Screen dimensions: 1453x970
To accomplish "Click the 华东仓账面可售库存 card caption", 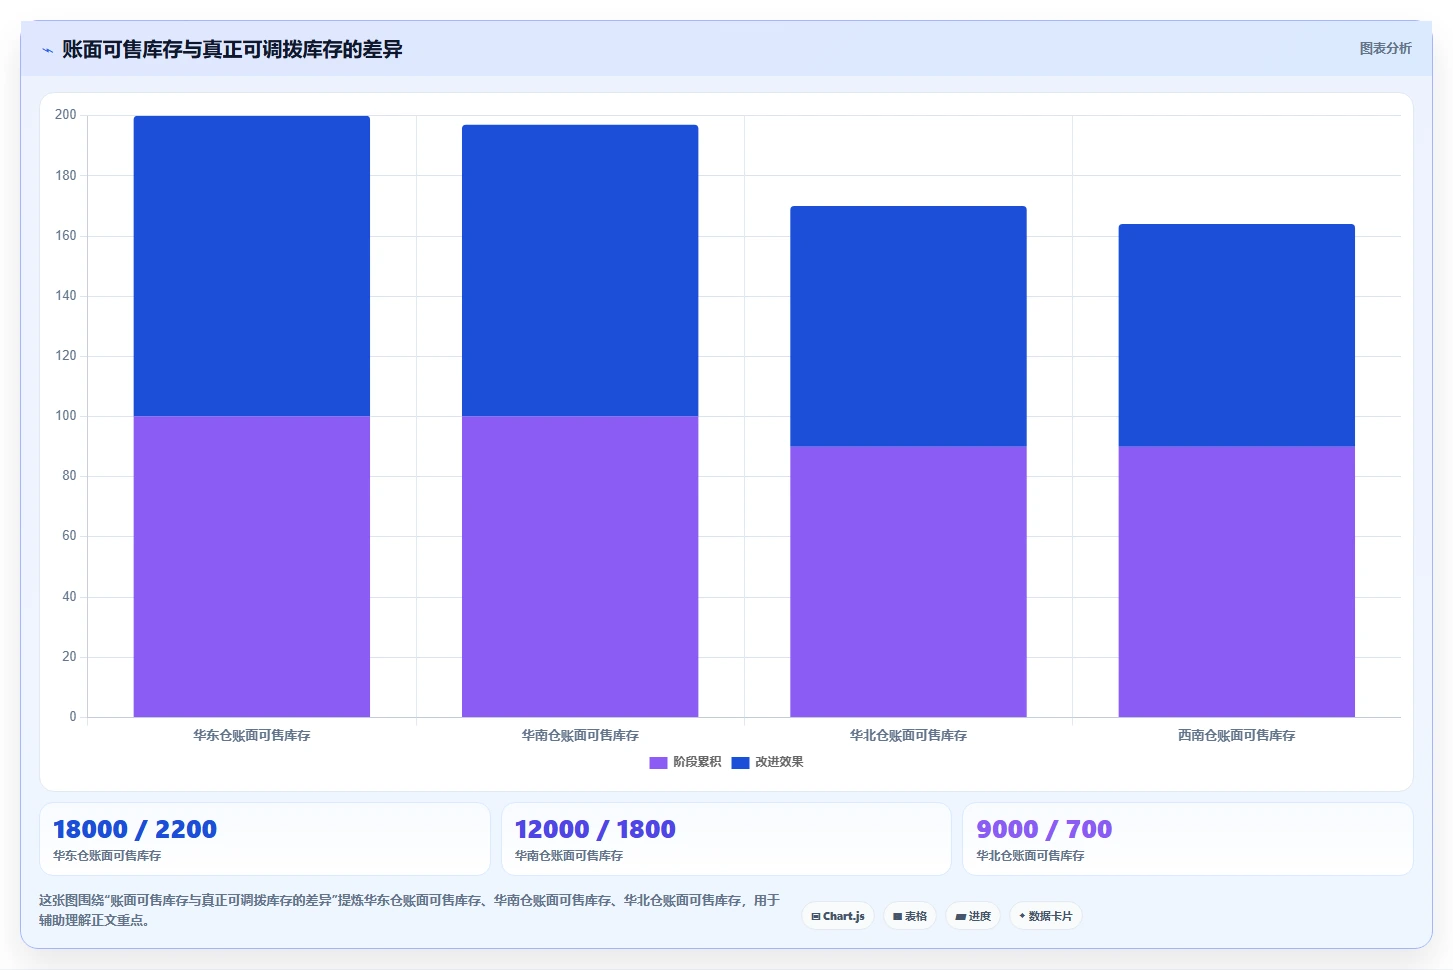I will [x=107, y=856].
